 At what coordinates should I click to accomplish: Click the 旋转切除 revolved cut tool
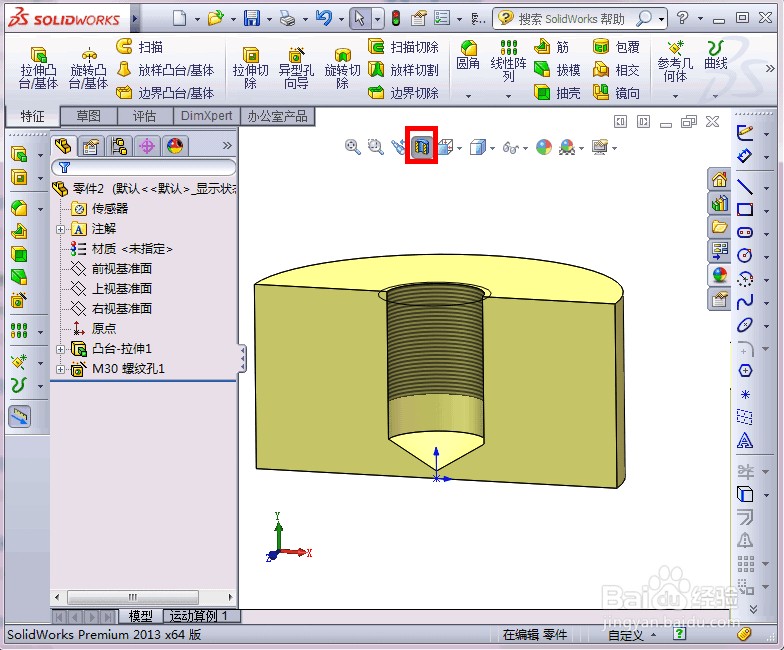(x=342, y=68)
